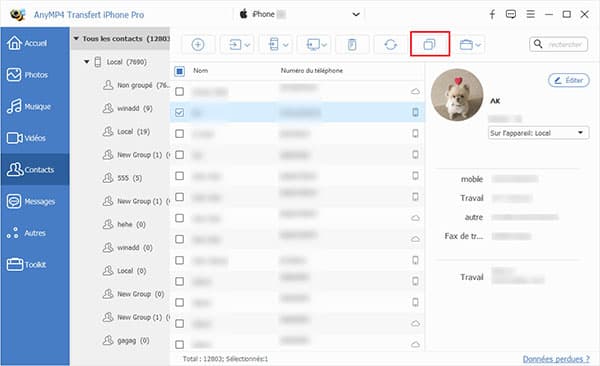Image resolution: width=600 pixels, height=366 pixels.
Task: Click export to device phone icon
Action: 274,44
